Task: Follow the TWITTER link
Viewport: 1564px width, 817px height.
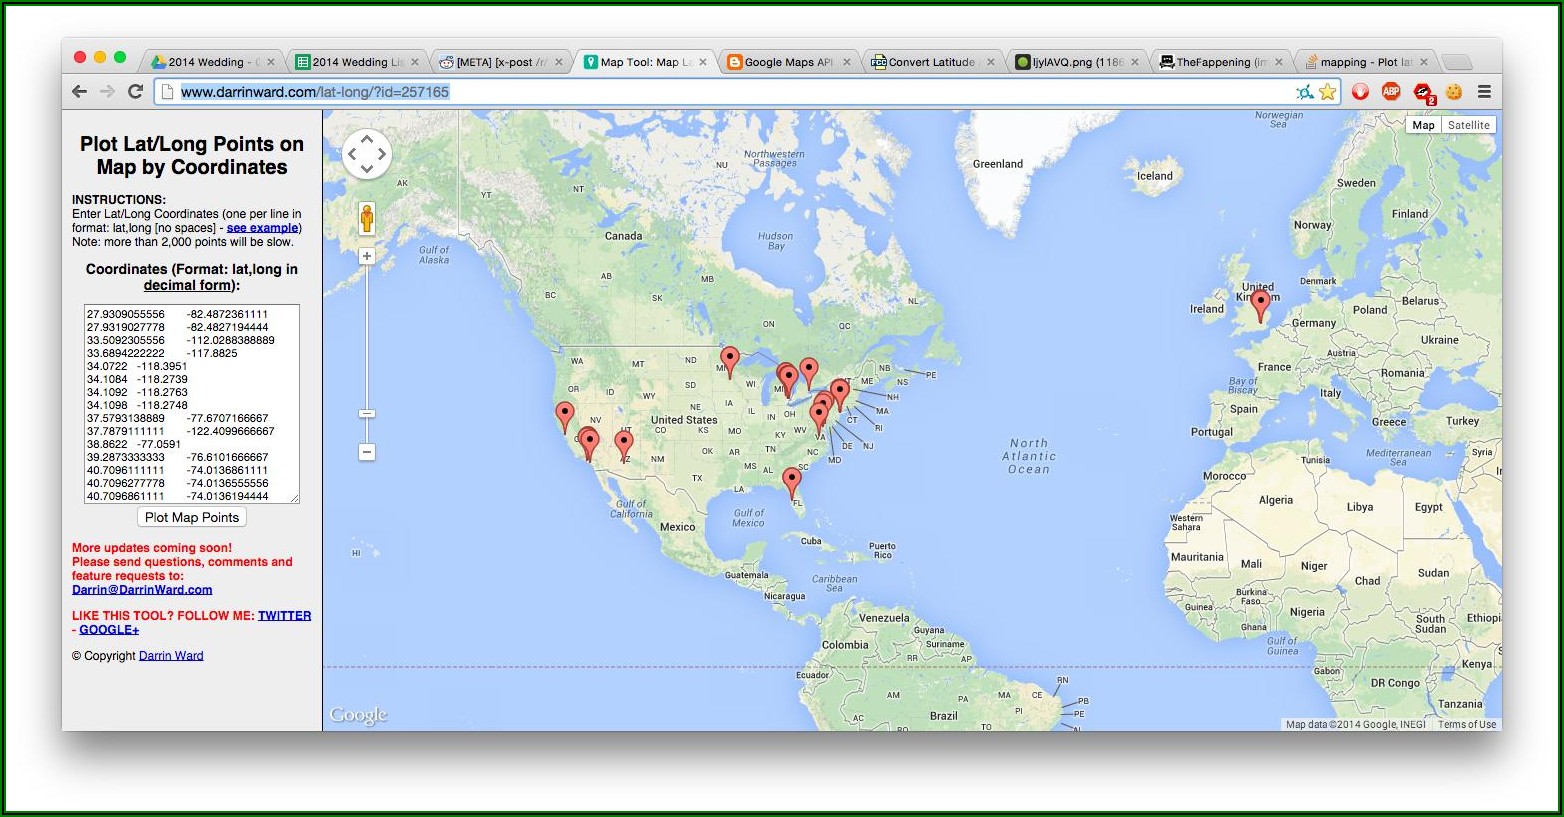Action: [284, 616]
